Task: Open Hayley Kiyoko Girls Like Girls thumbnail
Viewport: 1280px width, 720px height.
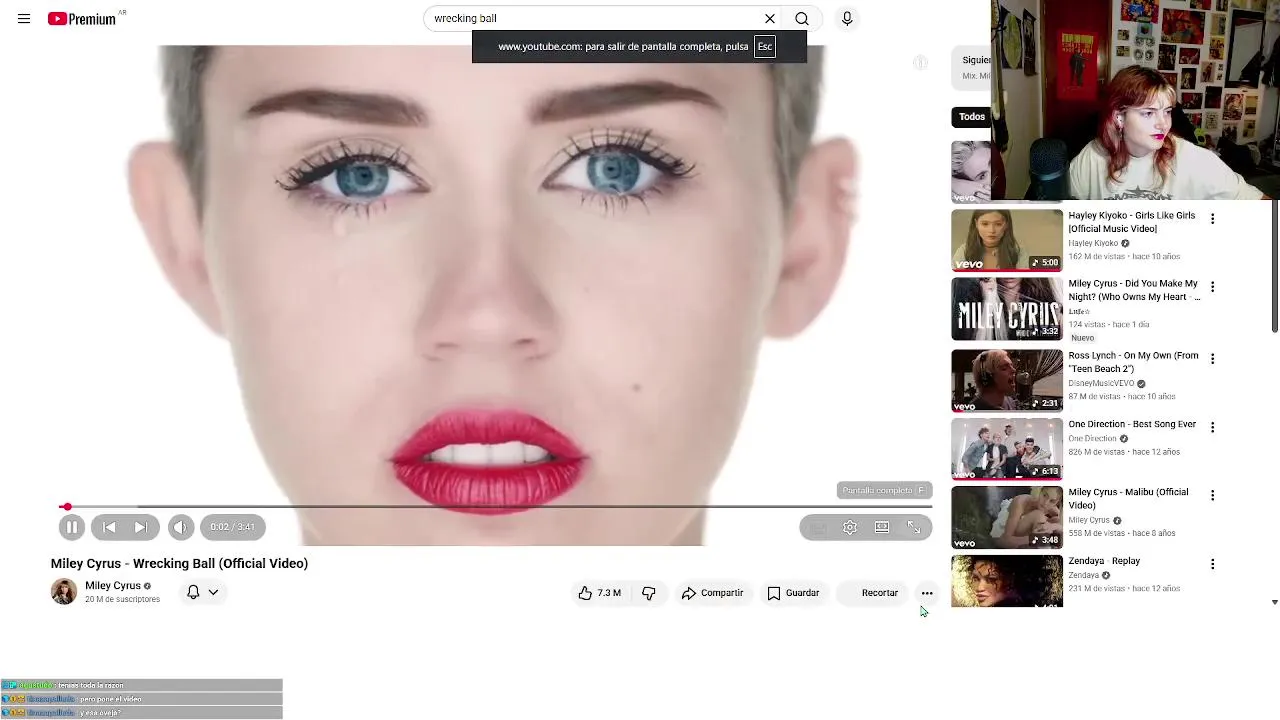Action: click(1007, 240)
